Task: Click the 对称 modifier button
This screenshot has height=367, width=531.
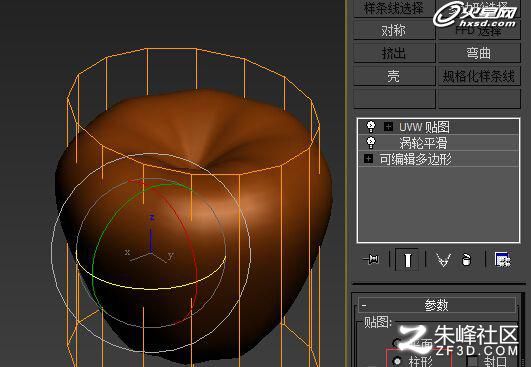Action: pyautogui.click(x=394, y=30)
